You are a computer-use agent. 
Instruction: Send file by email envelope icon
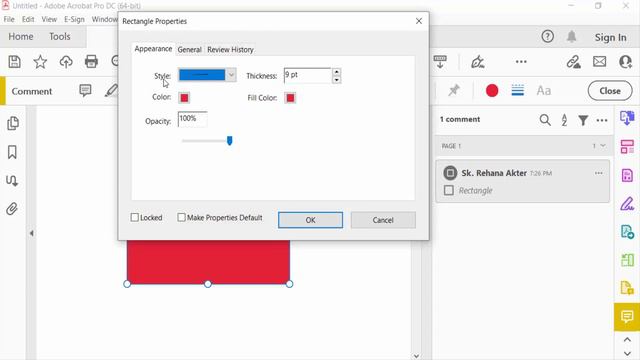click(x=599, y=62)
